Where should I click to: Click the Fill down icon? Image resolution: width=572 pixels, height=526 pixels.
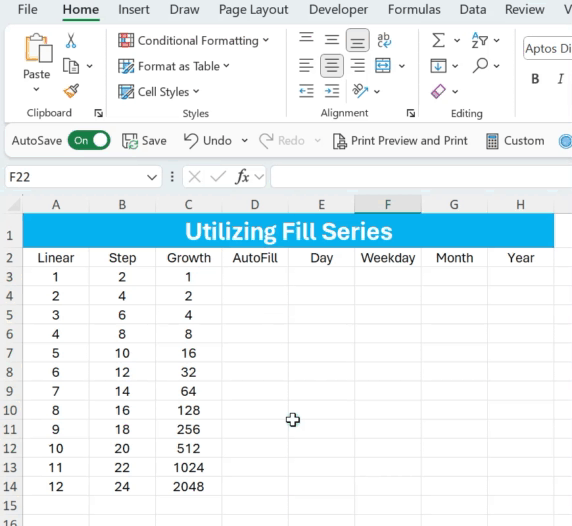(438, 66)
